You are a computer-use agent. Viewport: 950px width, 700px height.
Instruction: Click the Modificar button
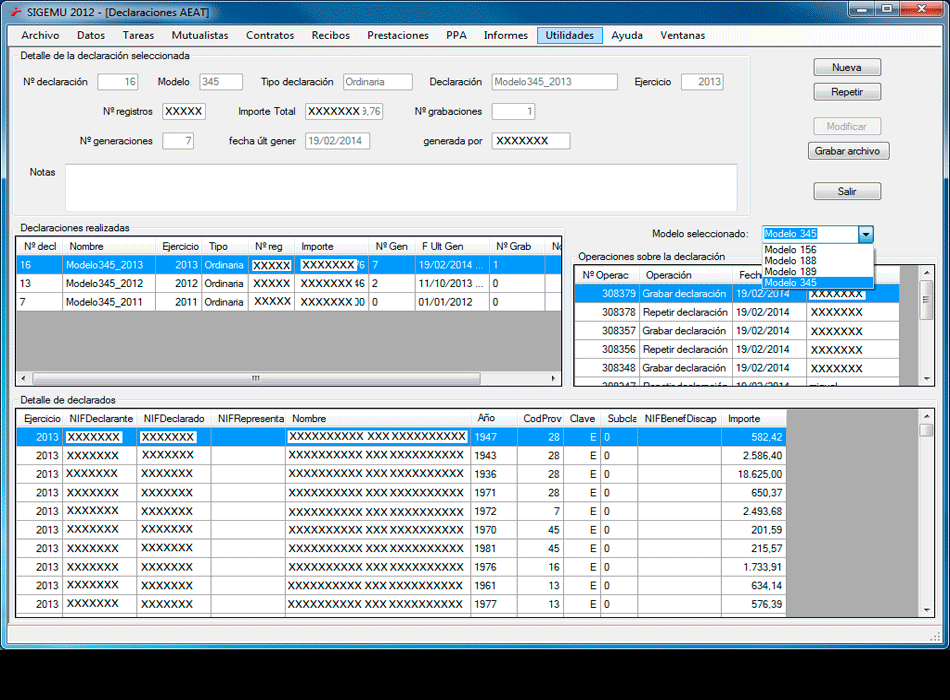(x=847, y=126)
